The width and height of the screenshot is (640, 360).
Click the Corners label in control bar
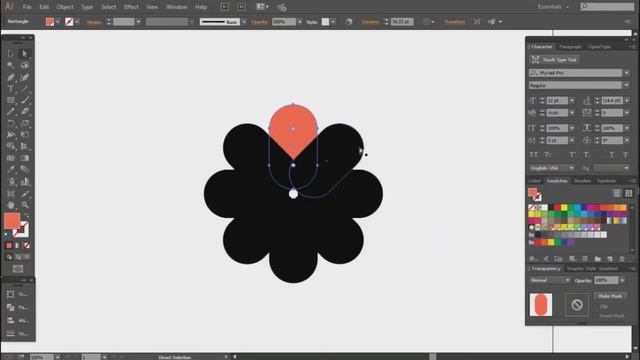pyautogui.click(x=370, y=22)
